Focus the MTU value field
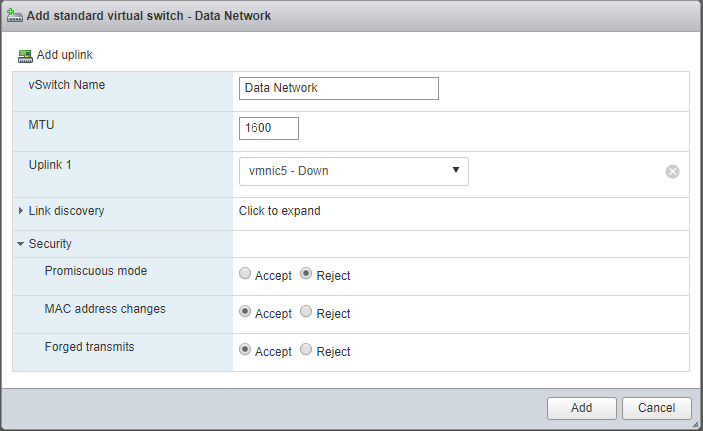 pos(269,128)
